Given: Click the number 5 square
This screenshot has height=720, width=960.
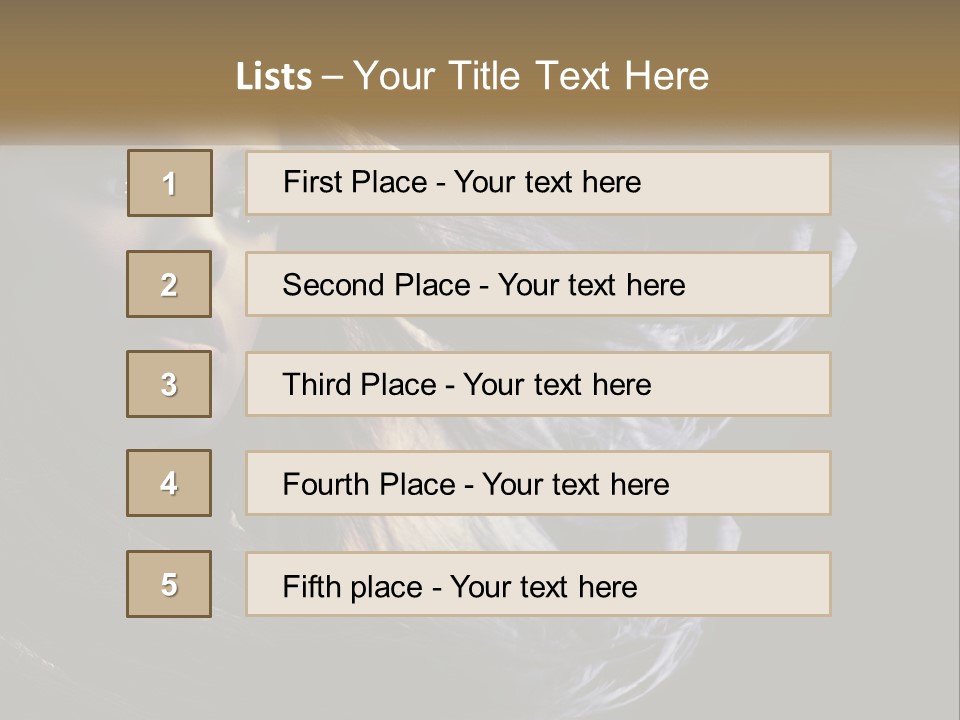Looking at the screenshot, I should coord(169,584).
